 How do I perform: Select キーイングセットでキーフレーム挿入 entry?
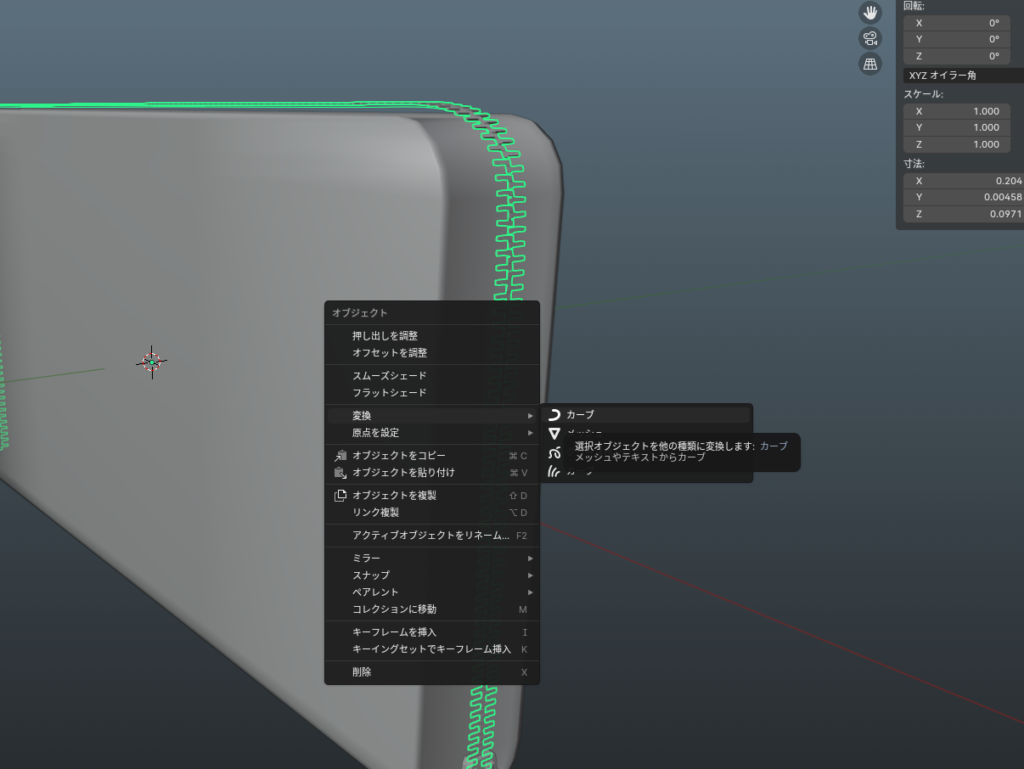tap(432, 649)
